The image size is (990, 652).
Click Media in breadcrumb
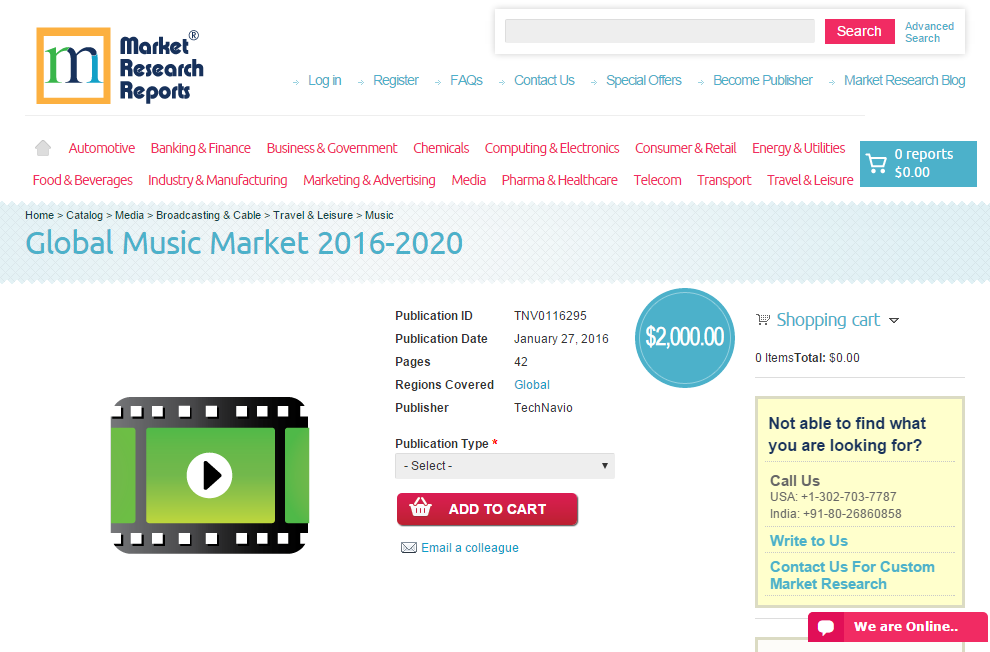coord(129,215)
